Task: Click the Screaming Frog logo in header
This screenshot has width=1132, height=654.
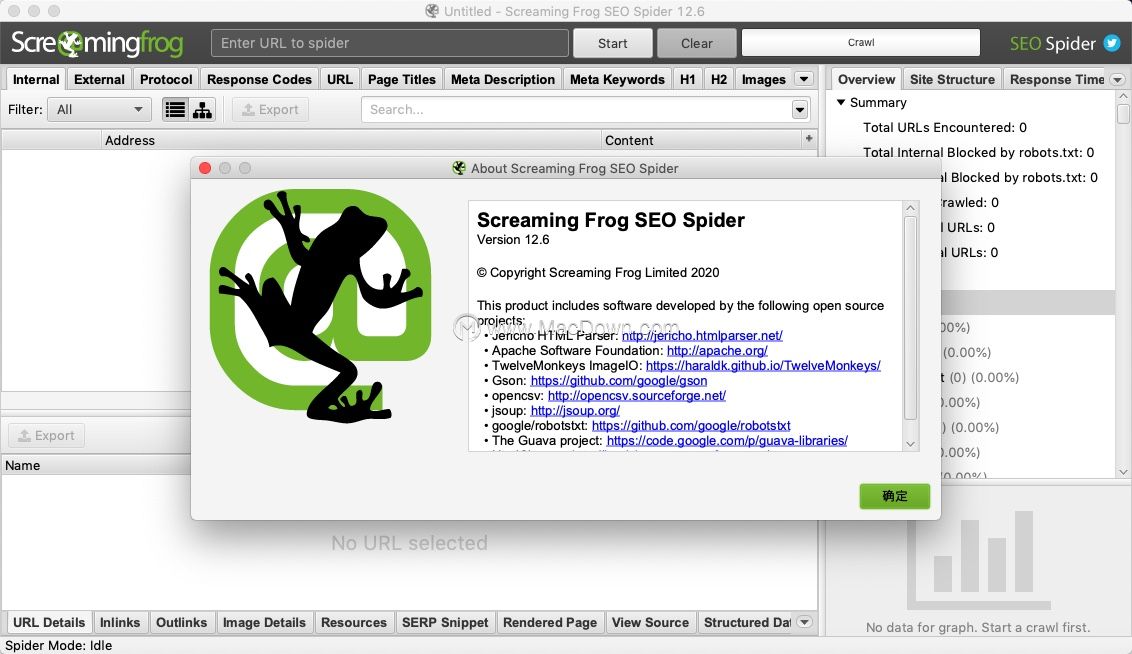Action: point(97,43)
